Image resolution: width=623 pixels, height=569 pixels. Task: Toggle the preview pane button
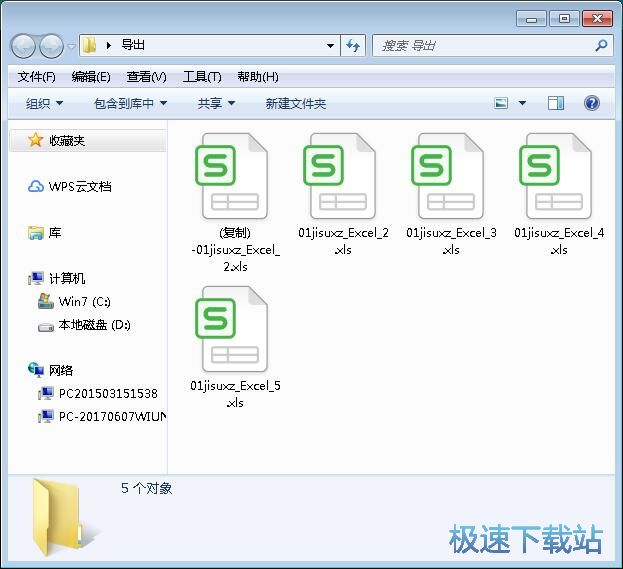555,103
